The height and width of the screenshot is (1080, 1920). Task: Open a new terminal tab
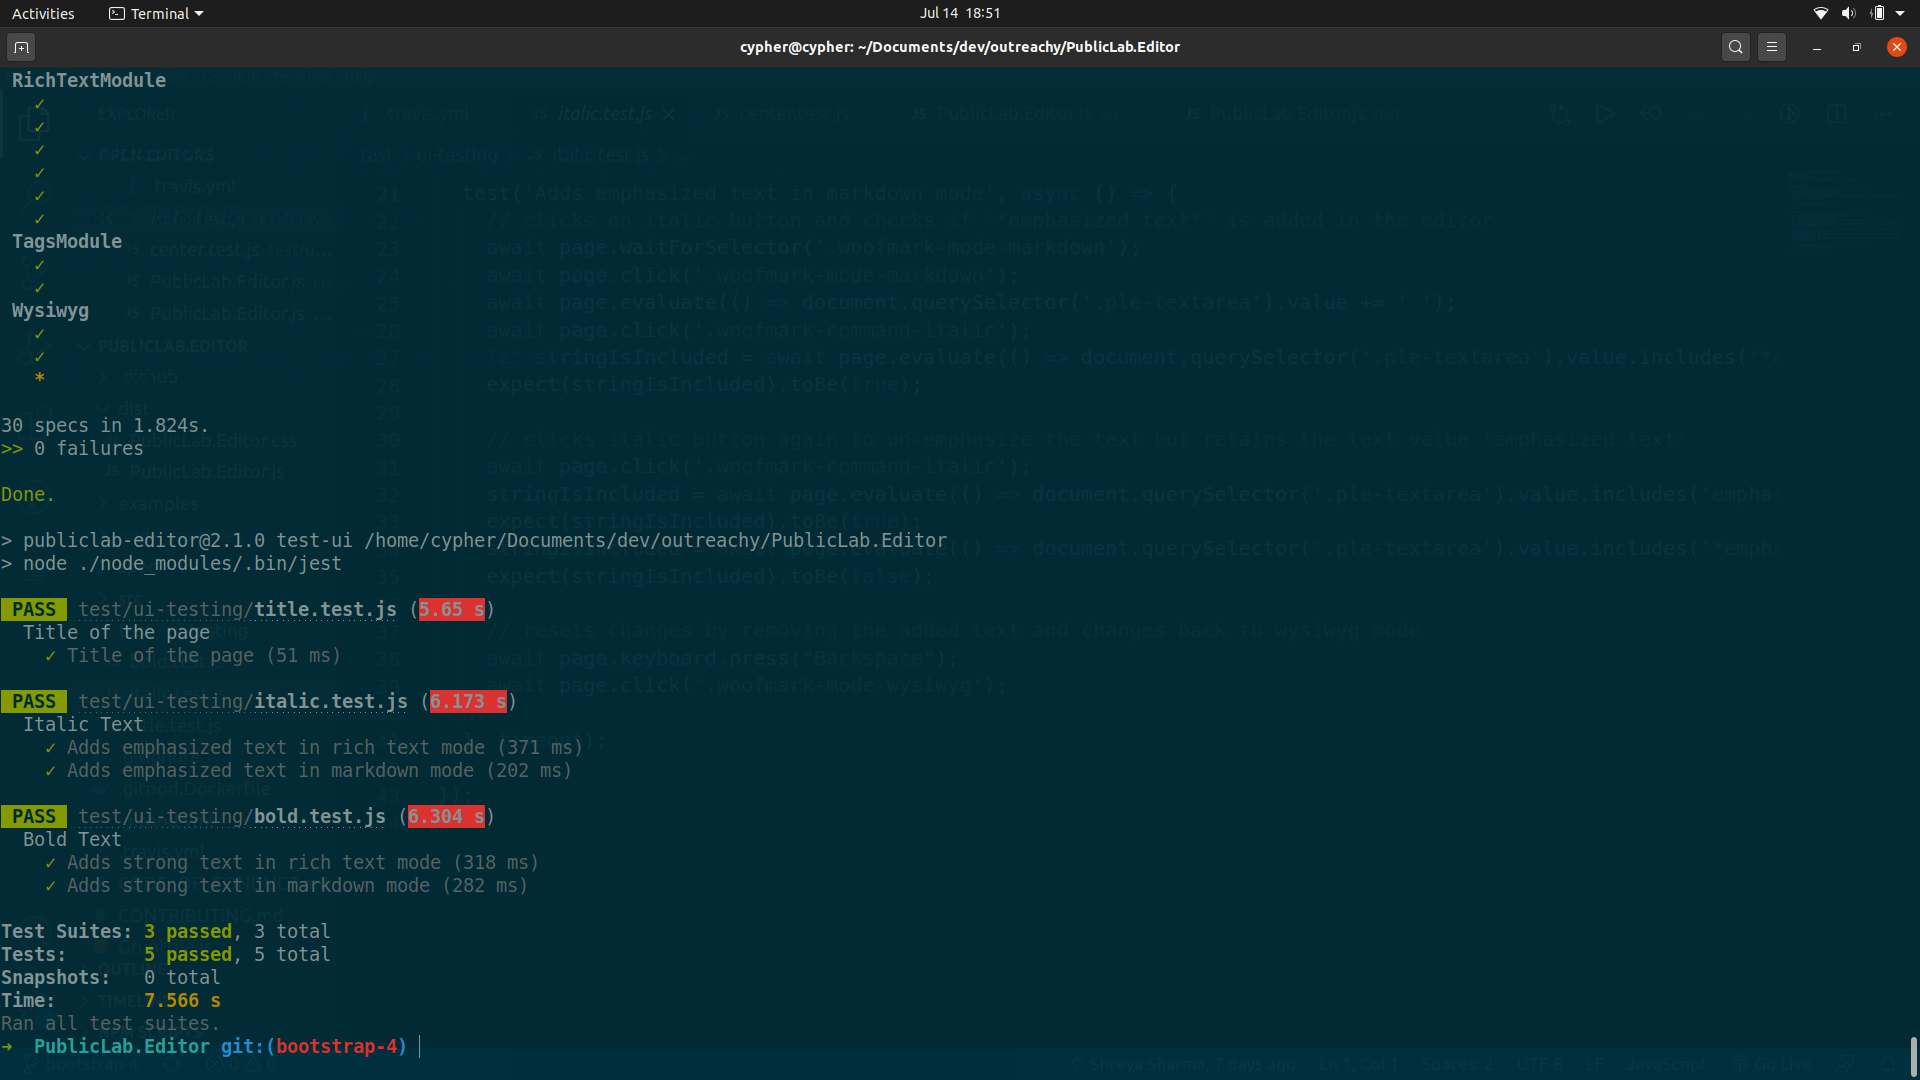coord(21,47)
